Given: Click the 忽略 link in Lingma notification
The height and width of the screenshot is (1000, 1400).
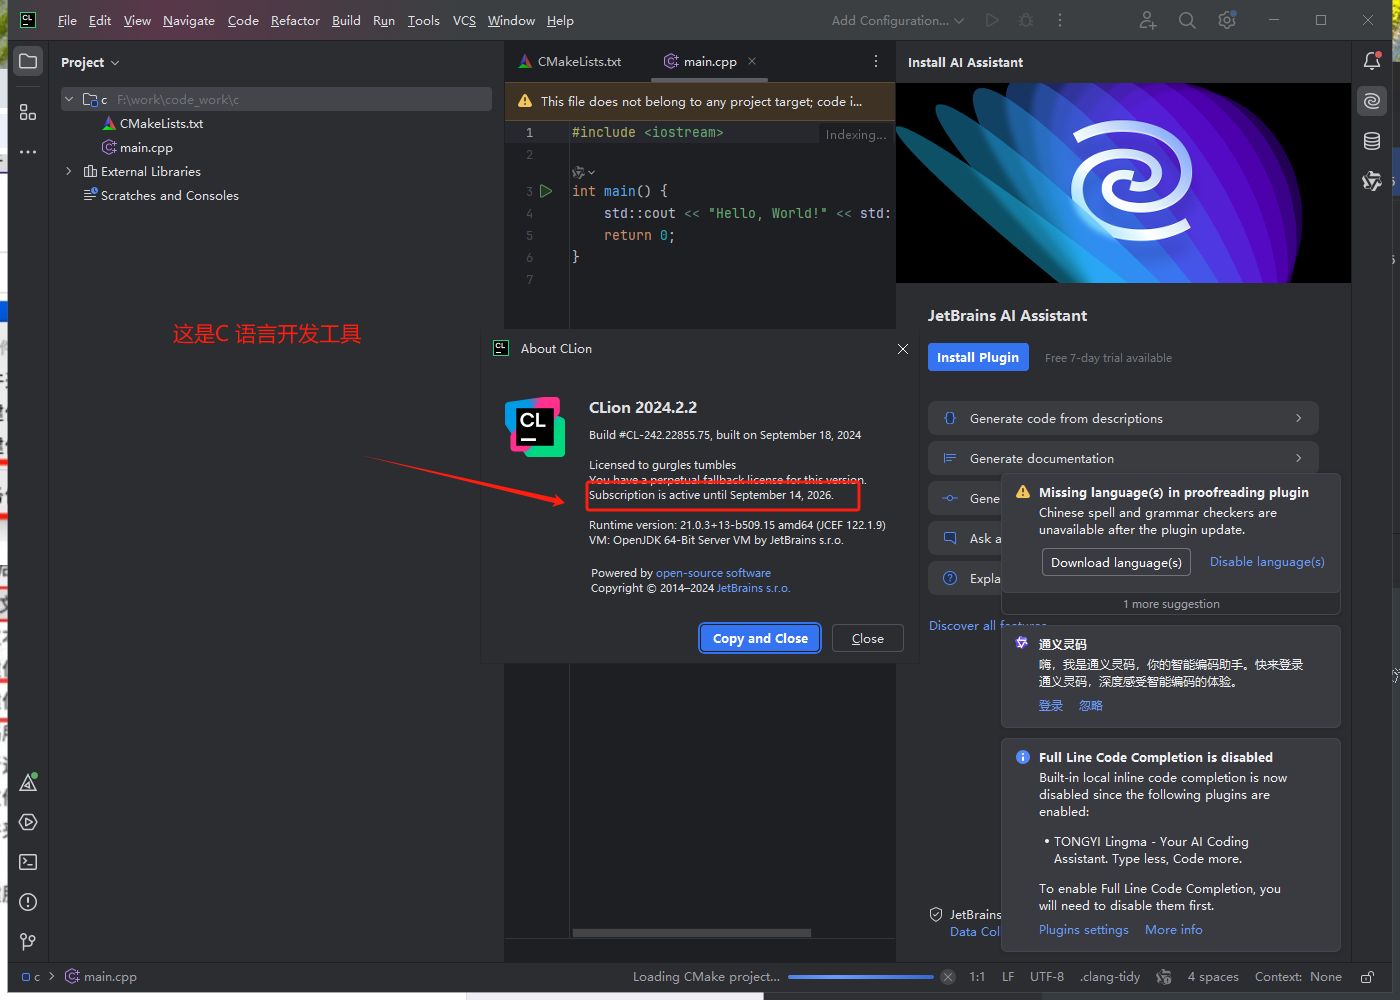Looking at the screenshot, I should (1091, 705).
